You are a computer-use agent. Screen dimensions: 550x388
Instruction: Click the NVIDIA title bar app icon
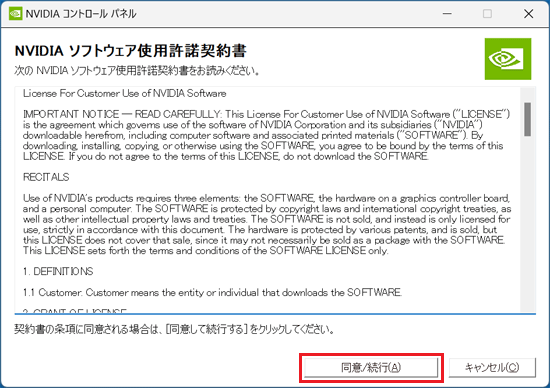(15, 14)
